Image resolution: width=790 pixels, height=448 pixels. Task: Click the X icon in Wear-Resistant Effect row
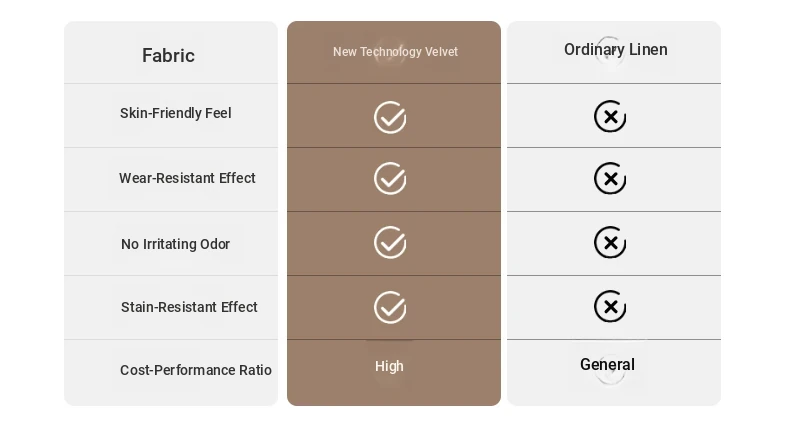(610, 178)
